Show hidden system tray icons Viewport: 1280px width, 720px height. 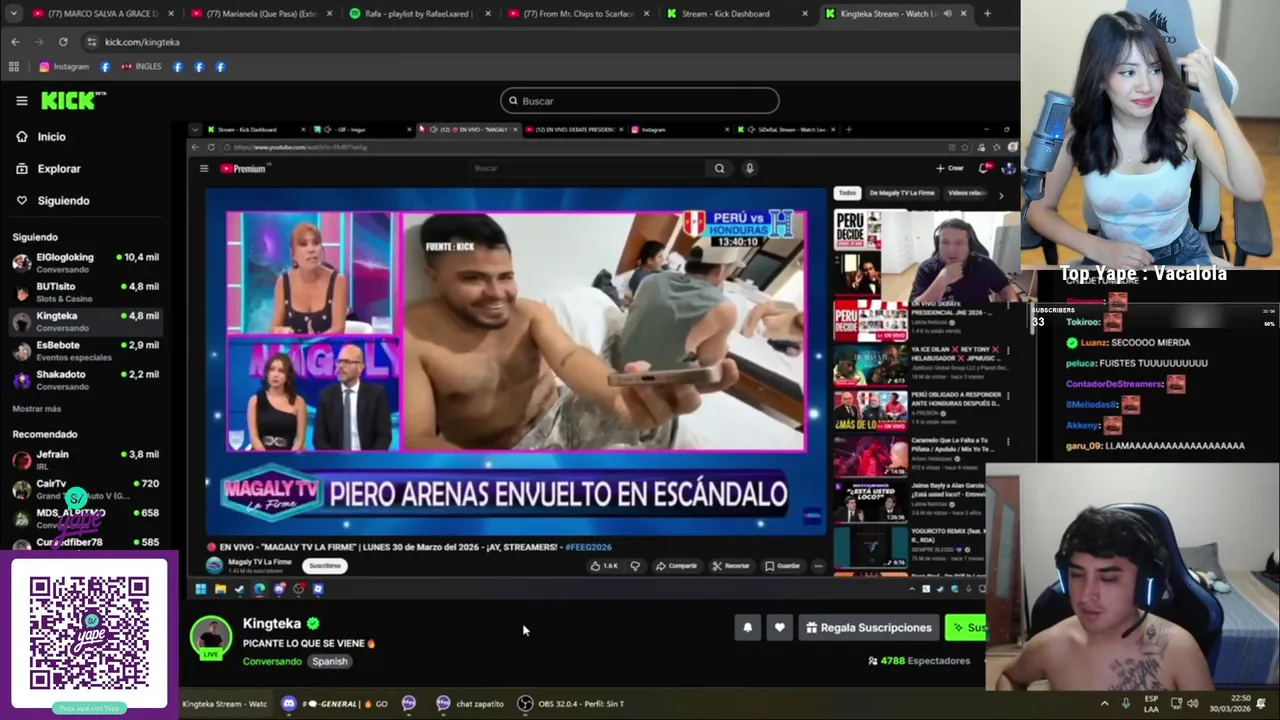[x=1104, y=704]
